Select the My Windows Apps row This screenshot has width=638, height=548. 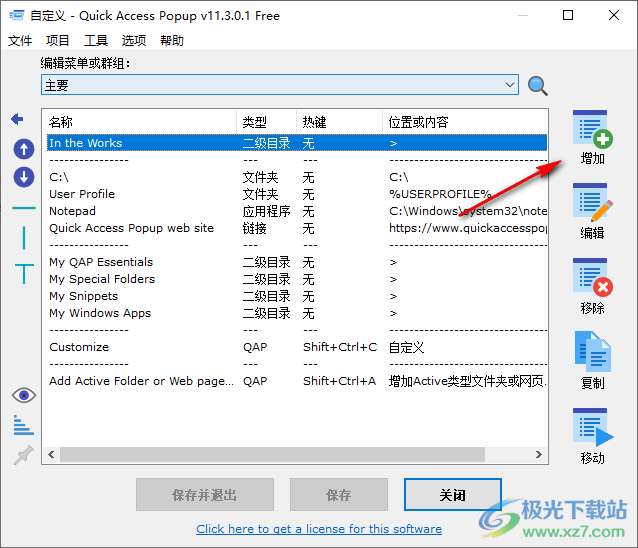click(297, 313)
